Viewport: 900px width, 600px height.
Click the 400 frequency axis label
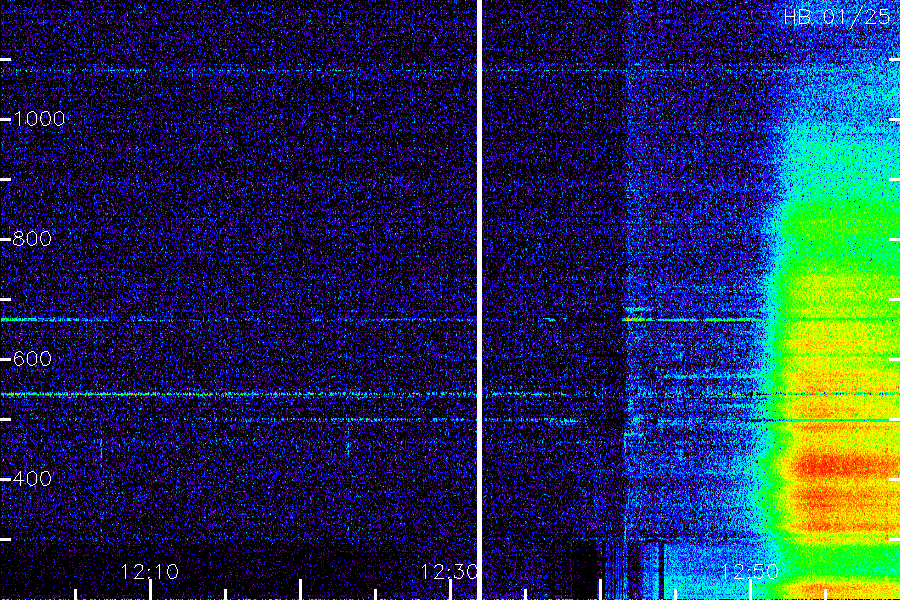pyautogui.click(x=32, y=478)
